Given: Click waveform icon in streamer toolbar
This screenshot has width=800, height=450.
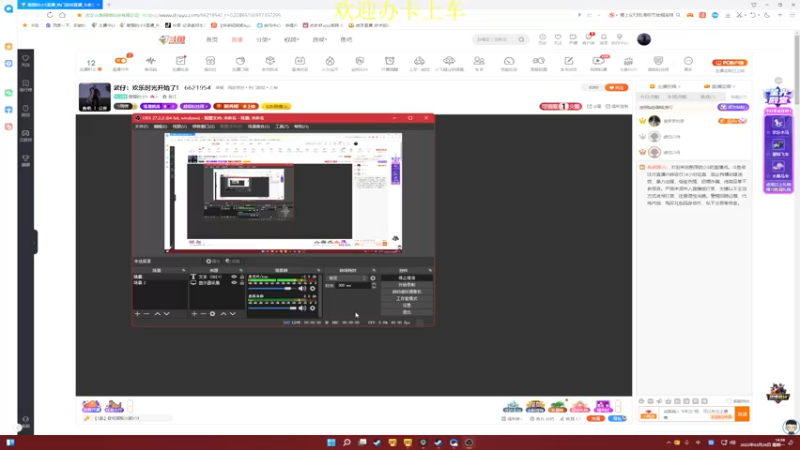Looking at the screenshot, I should pyautogui.click(x=151, y=63).
